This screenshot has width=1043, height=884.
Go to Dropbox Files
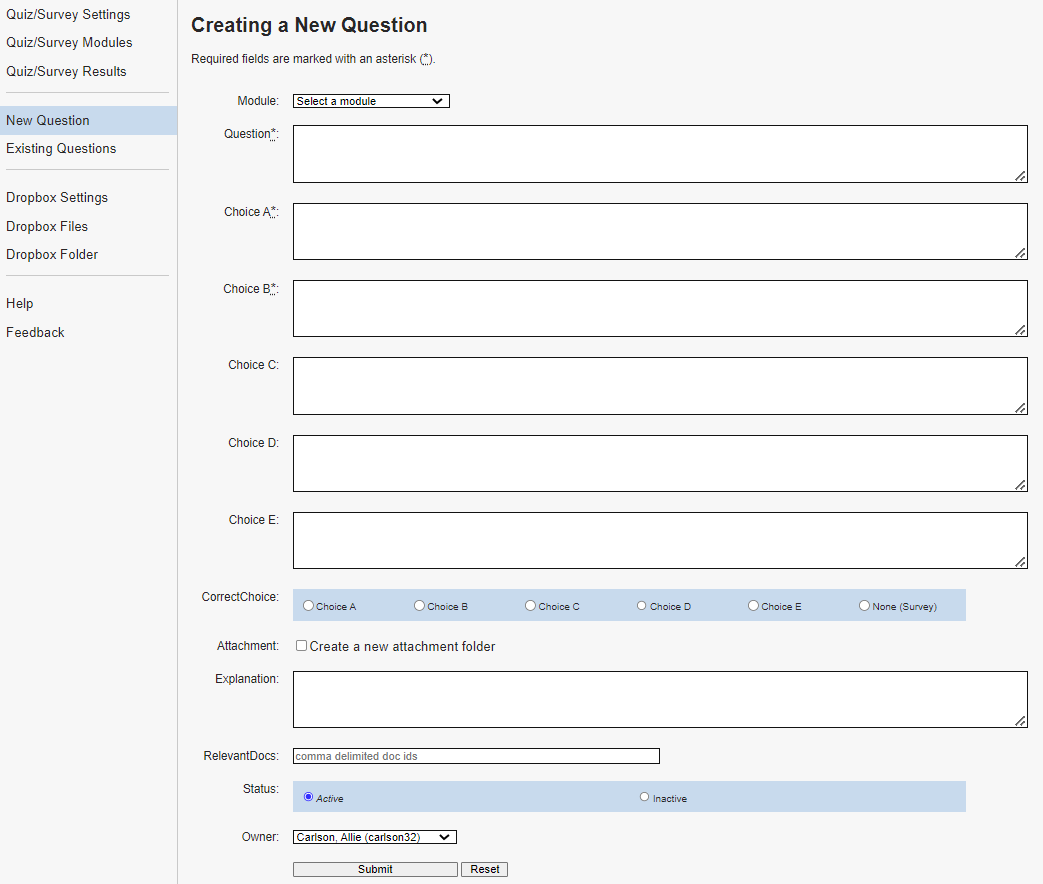pyautogui.click(x=47, y=226)
